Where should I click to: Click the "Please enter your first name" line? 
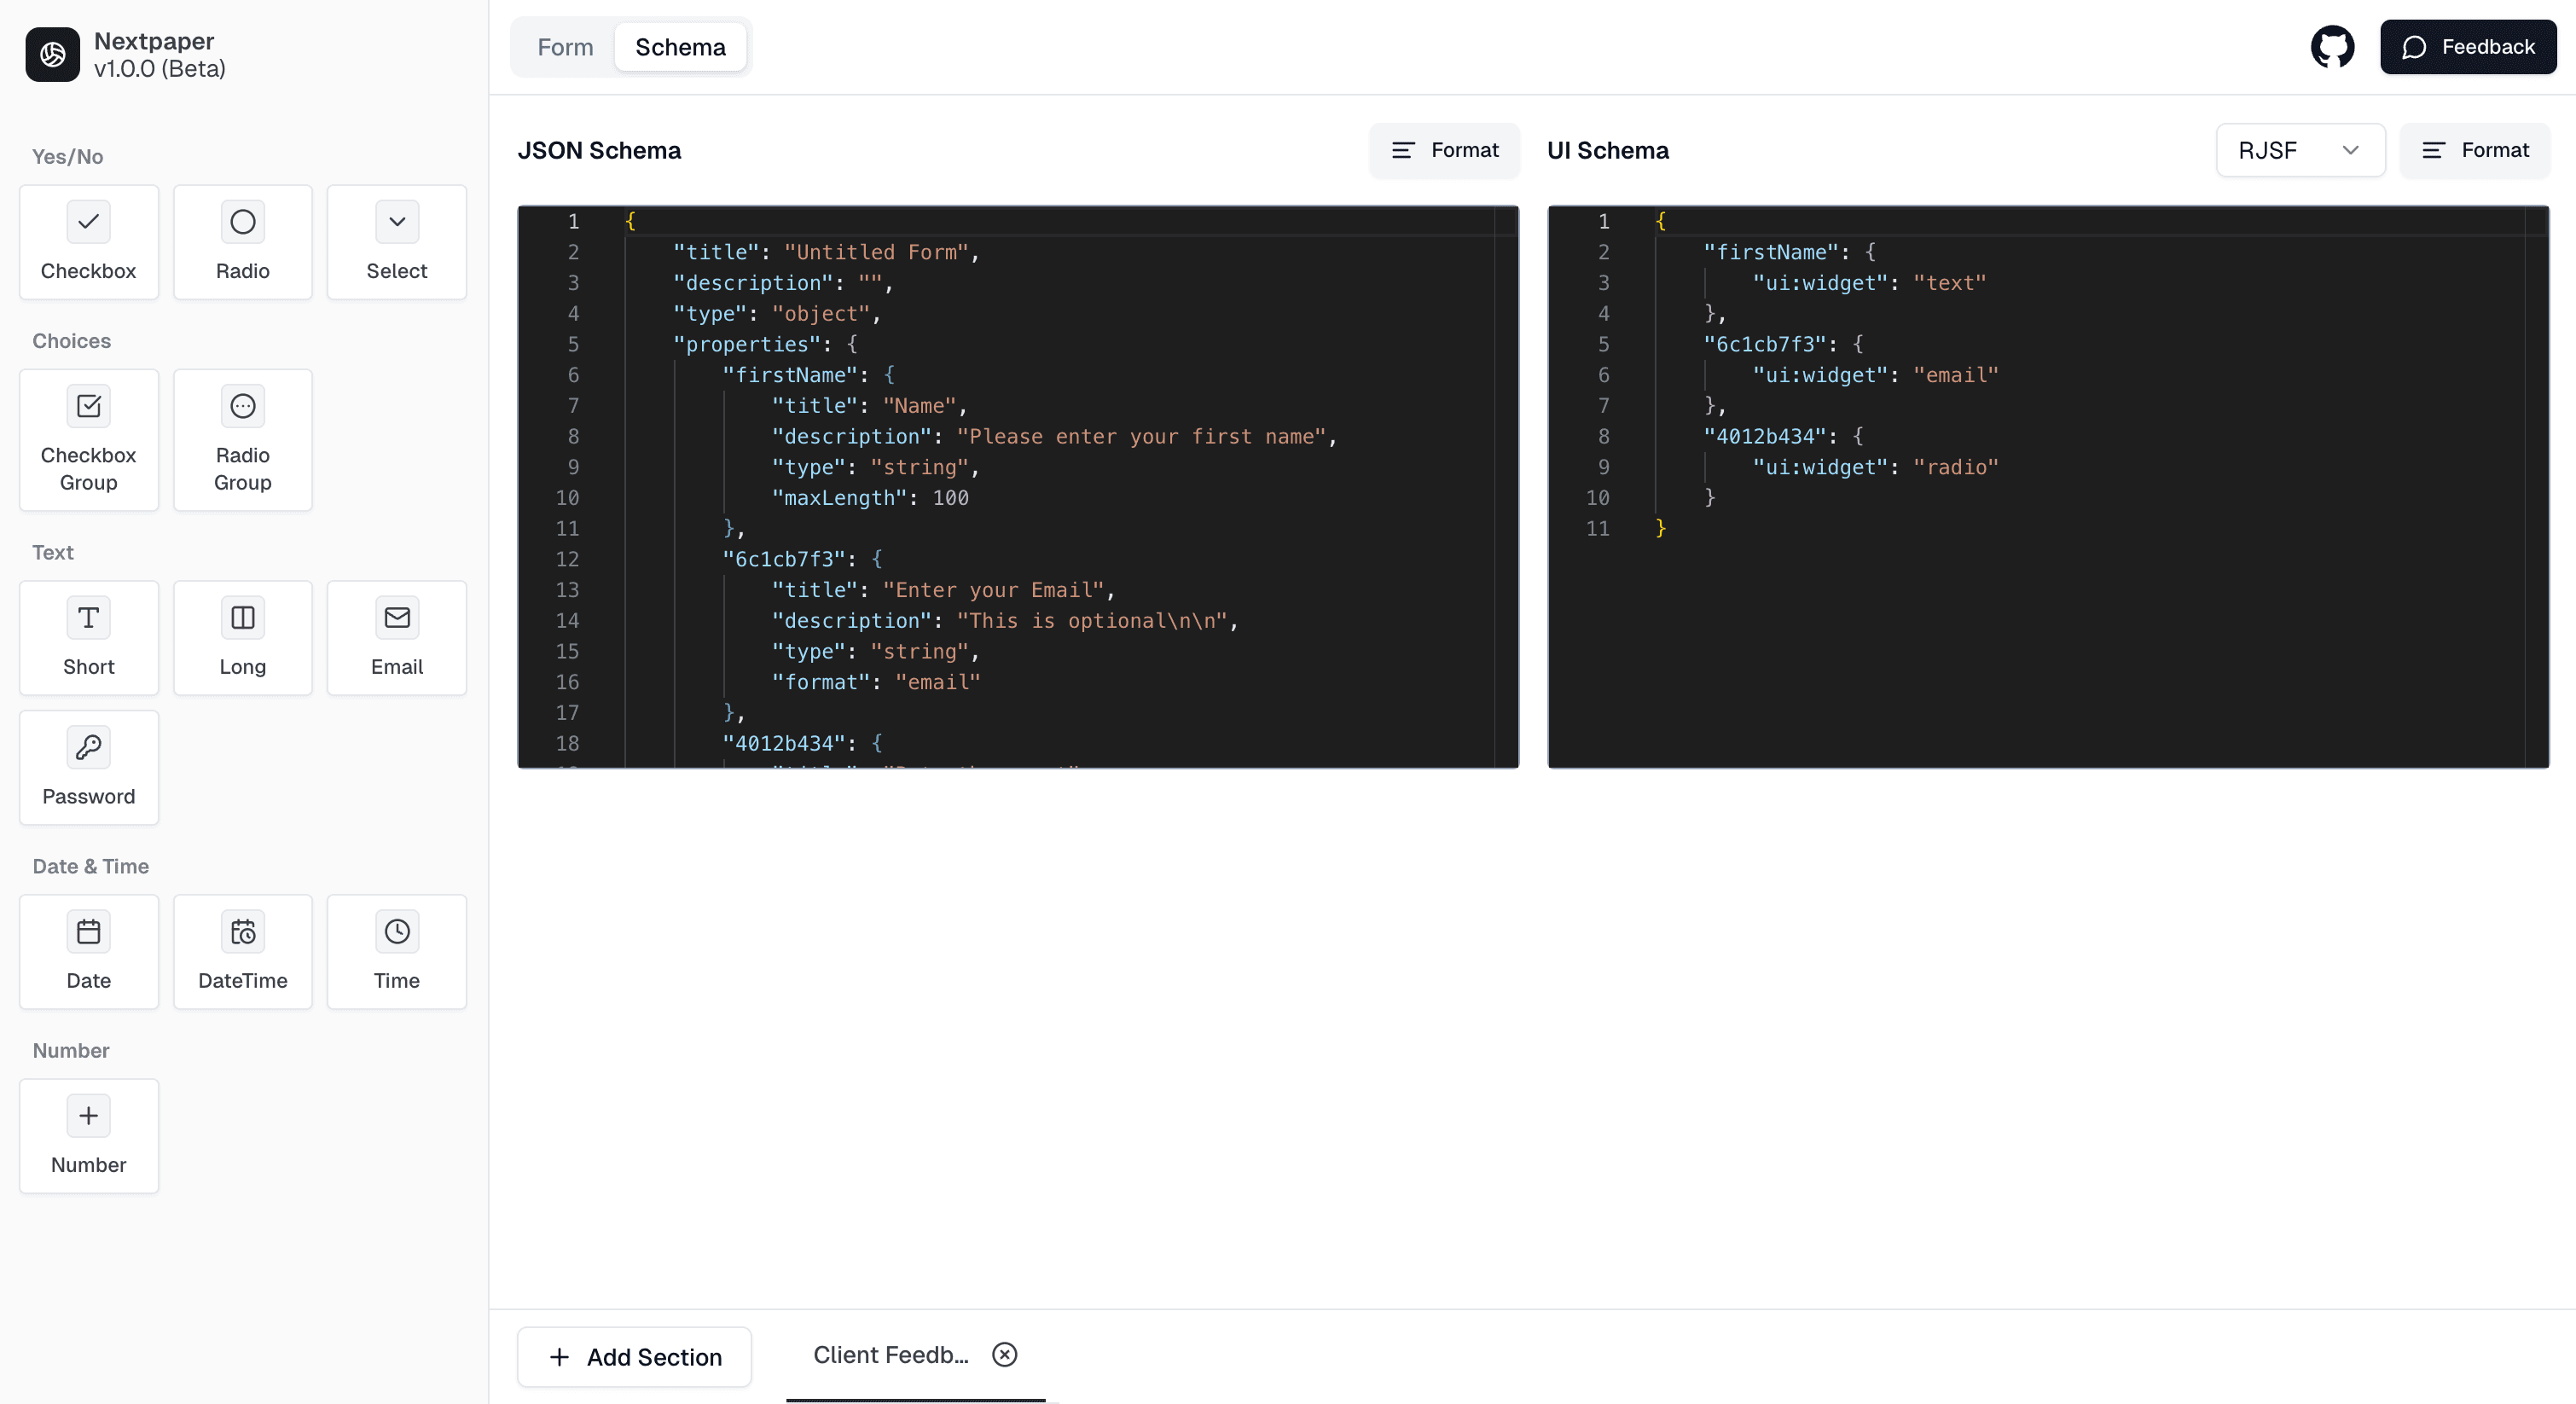click(x=1054, y=436)
